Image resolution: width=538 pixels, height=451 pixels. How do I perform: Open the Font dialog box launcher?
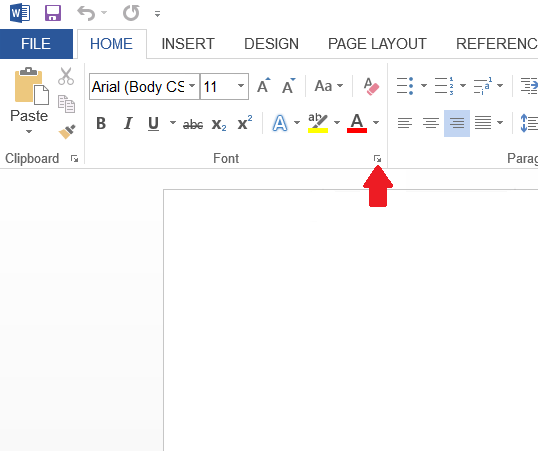[377, 159]
